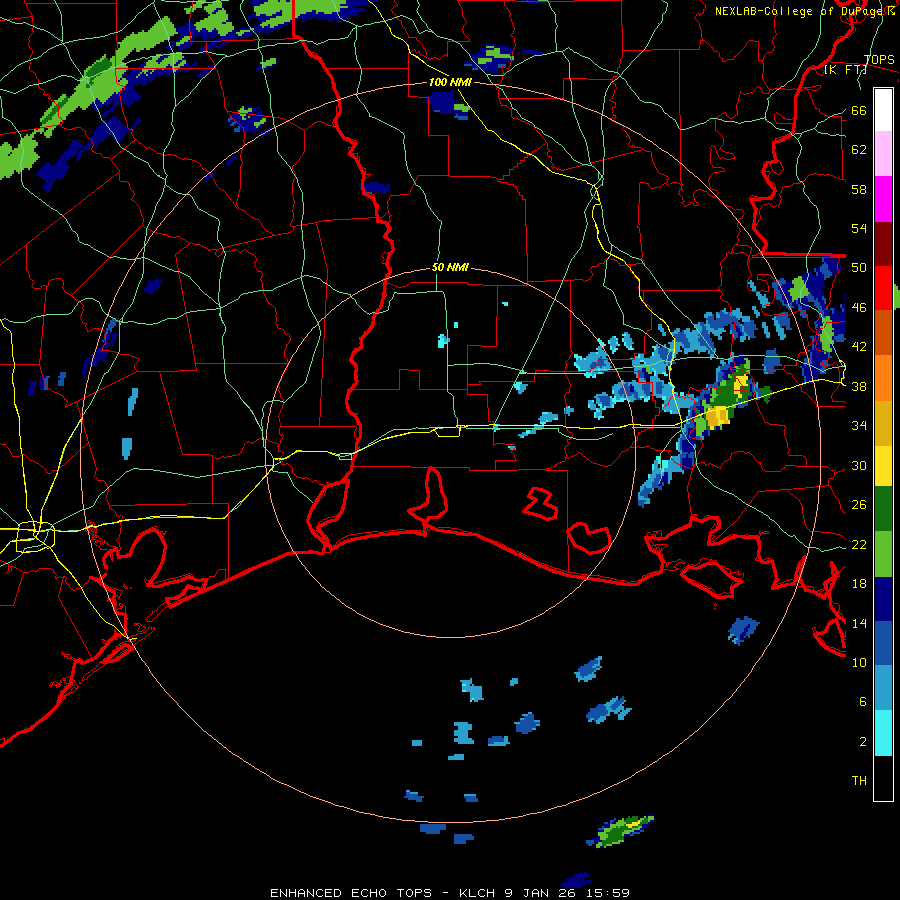Screen dimensions: 900x900
Task: Click the "58" legend value
Action: click(859, 189)
